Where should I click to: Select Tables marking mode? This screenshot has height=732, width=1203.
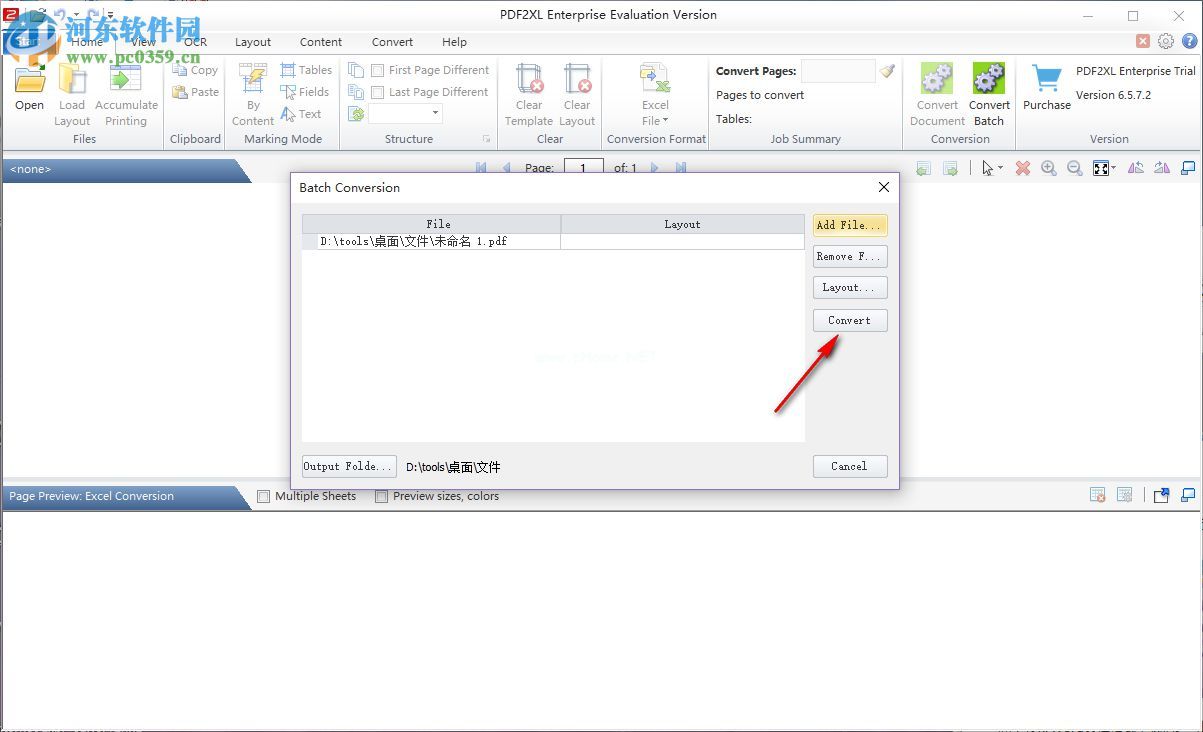(288, 70)
